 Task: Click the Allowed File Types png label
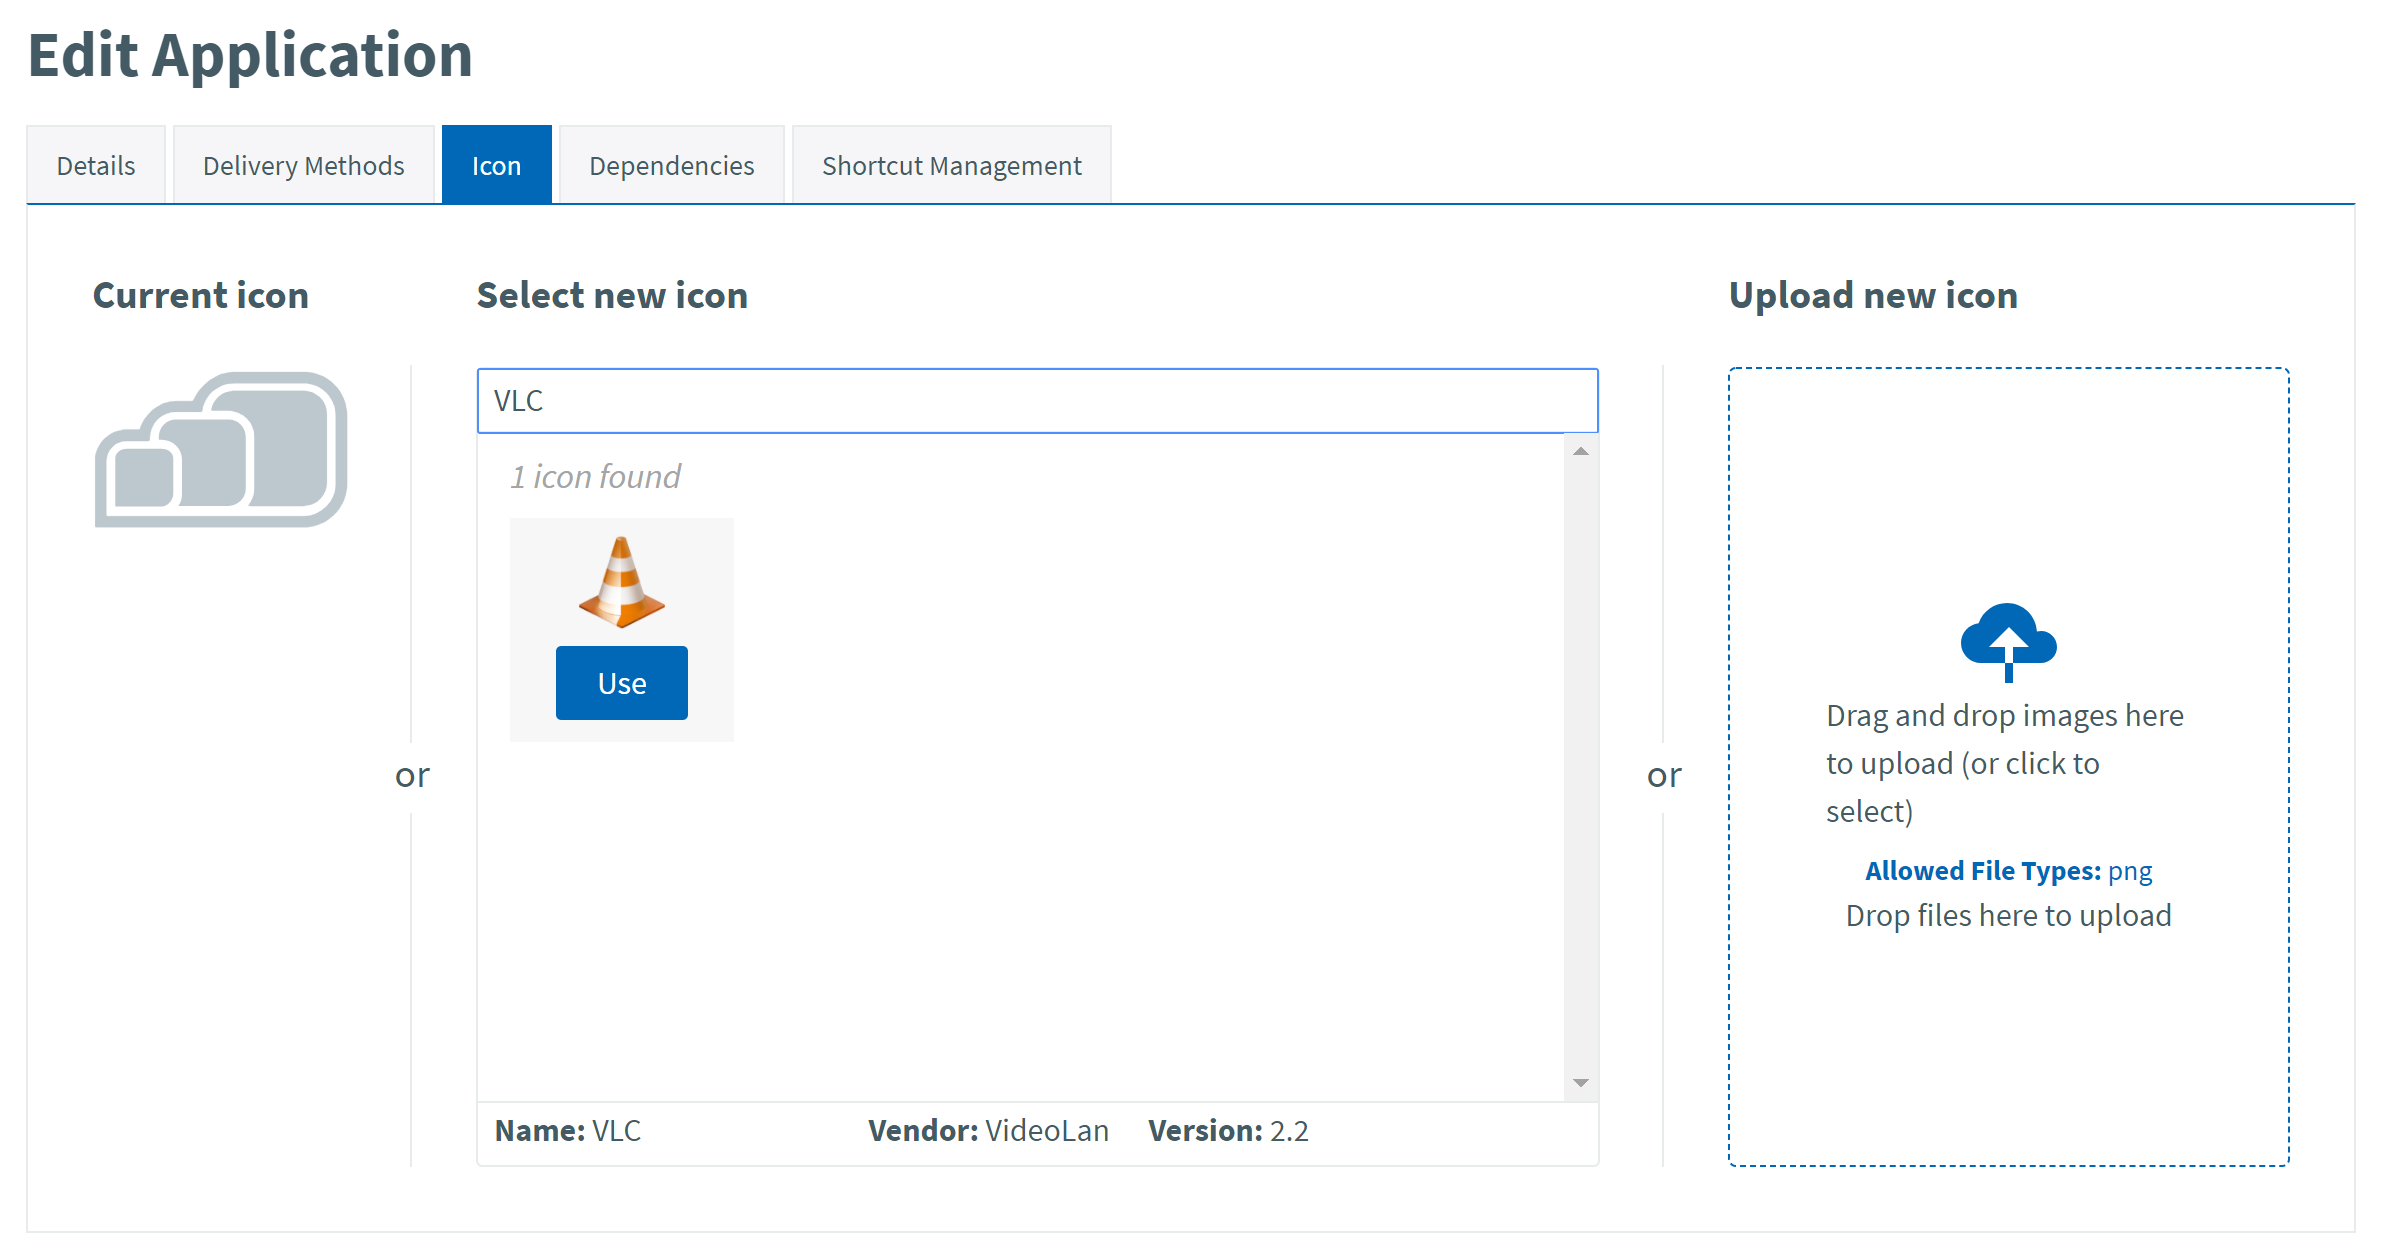point(2008,870)
